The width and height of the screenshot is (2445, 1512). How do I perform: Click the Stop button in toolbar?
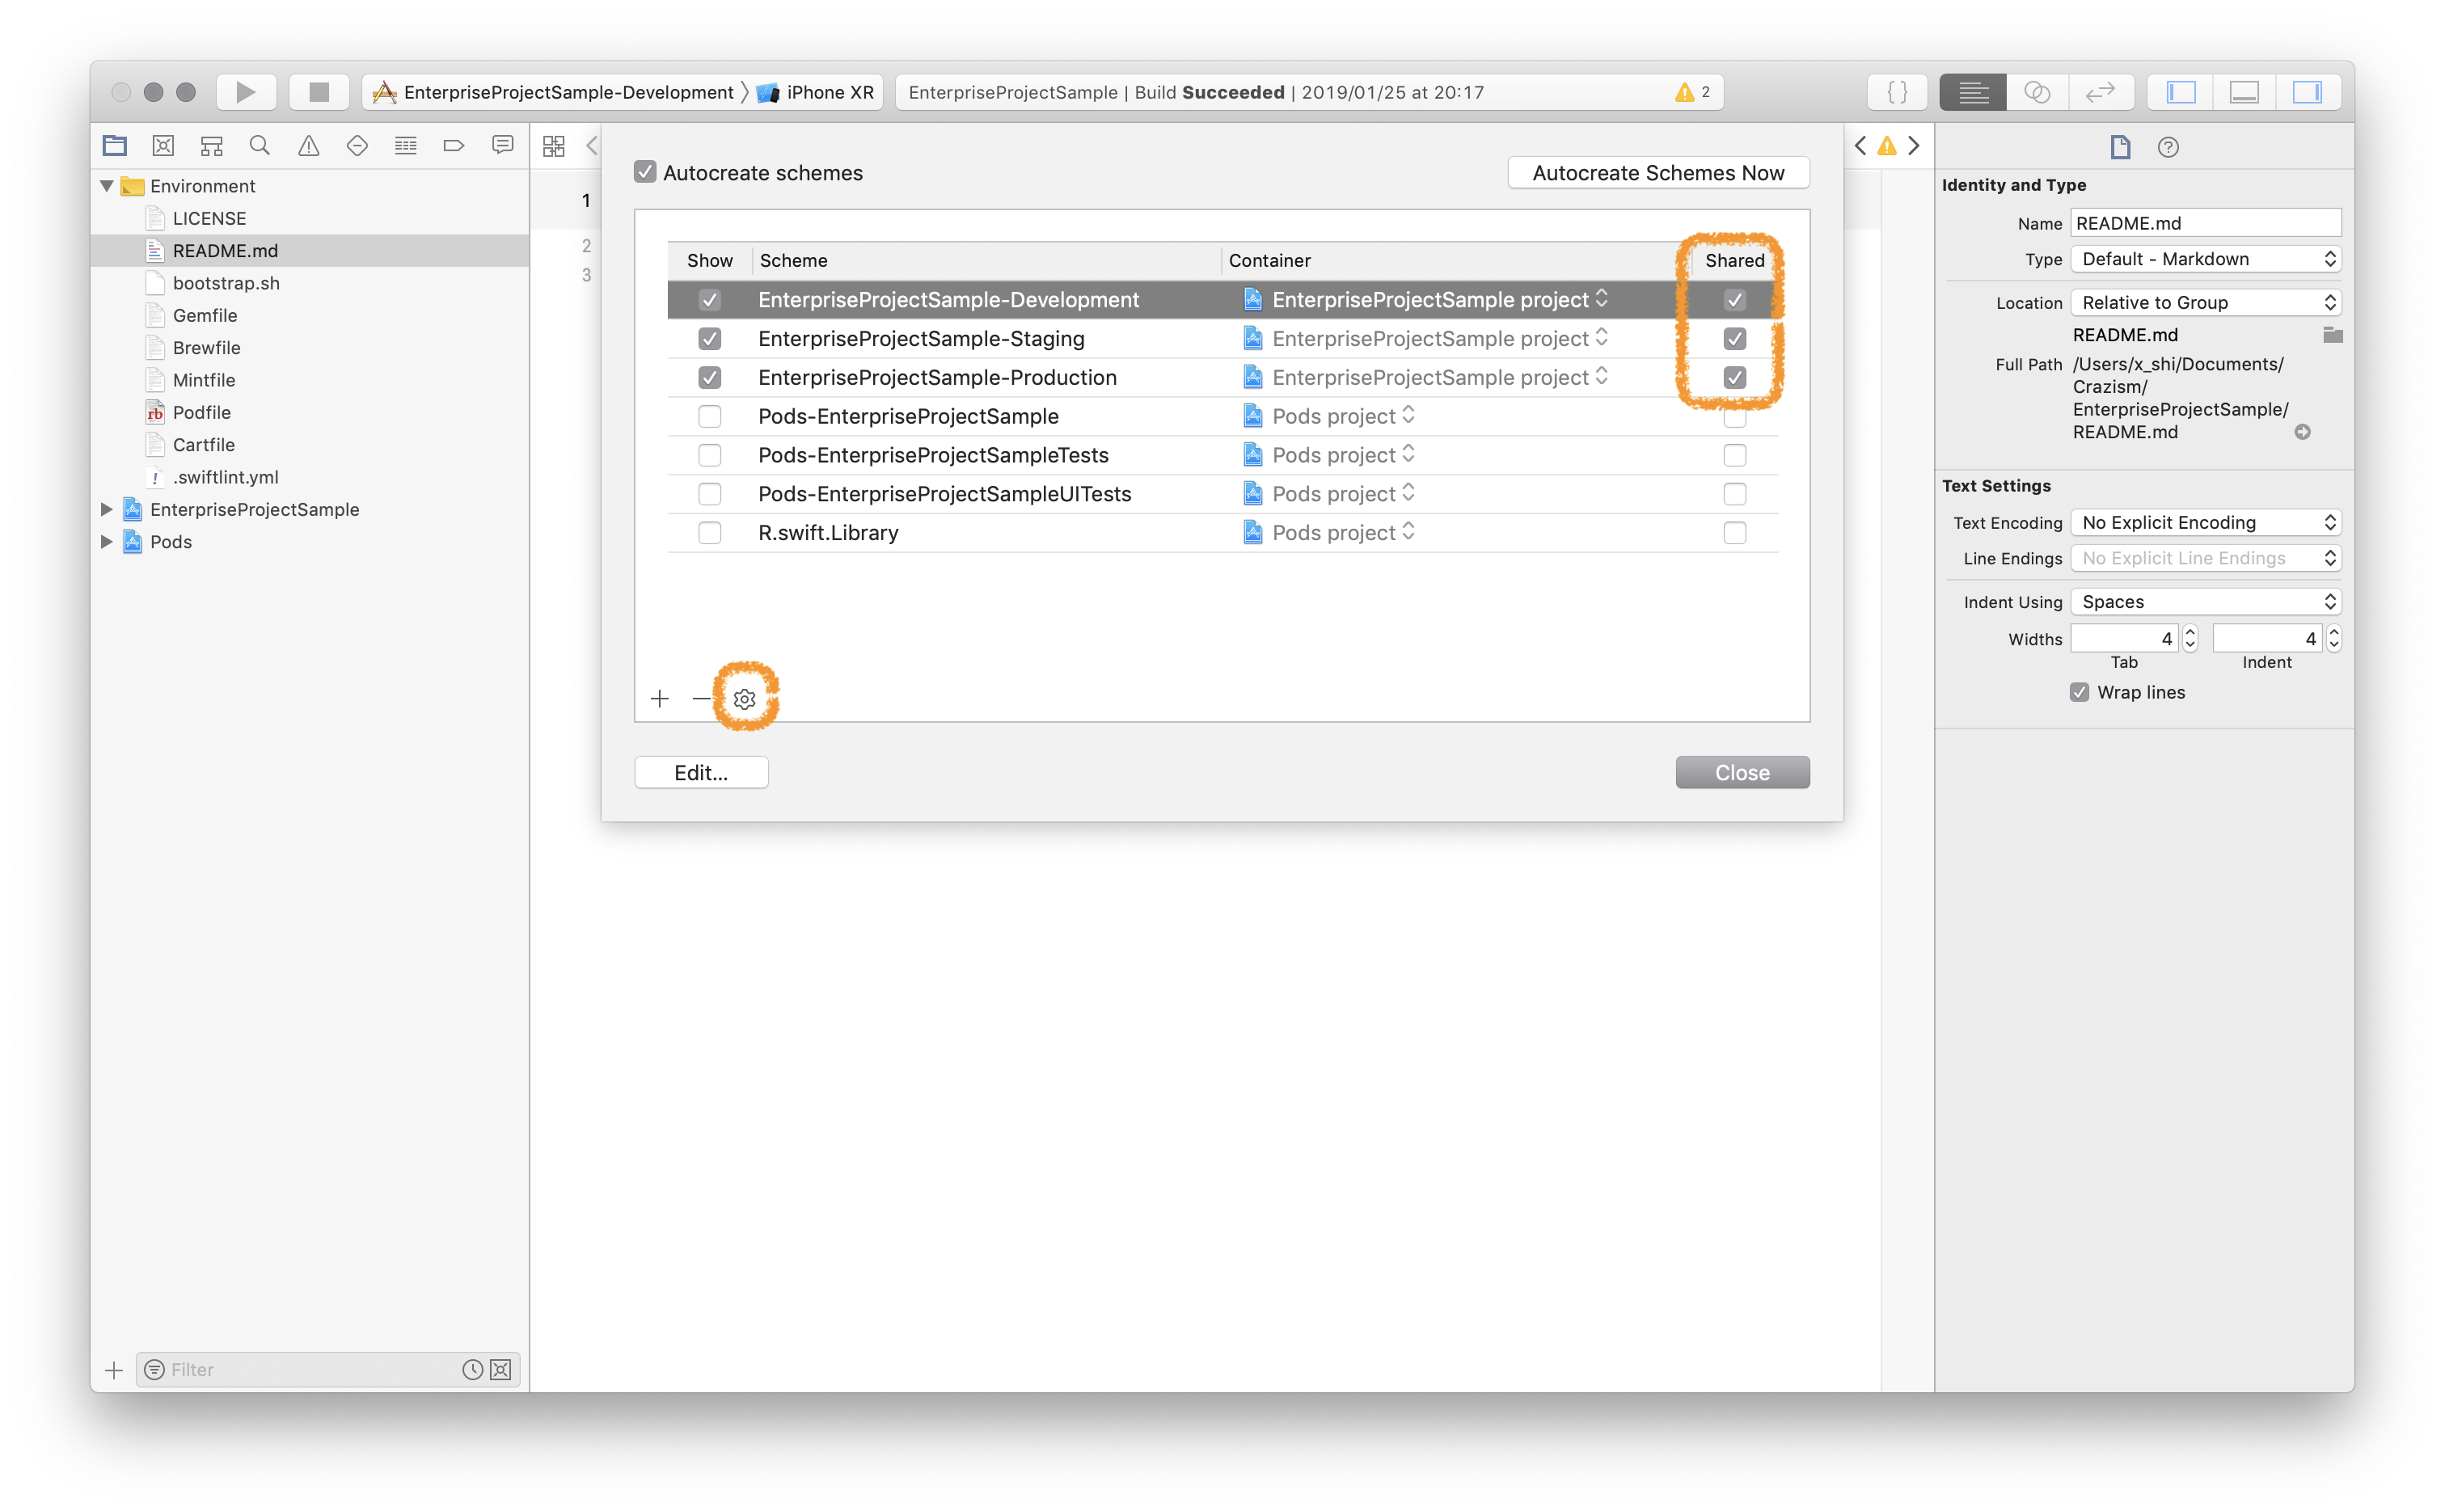pyautogui.click(x=319, y=92)
